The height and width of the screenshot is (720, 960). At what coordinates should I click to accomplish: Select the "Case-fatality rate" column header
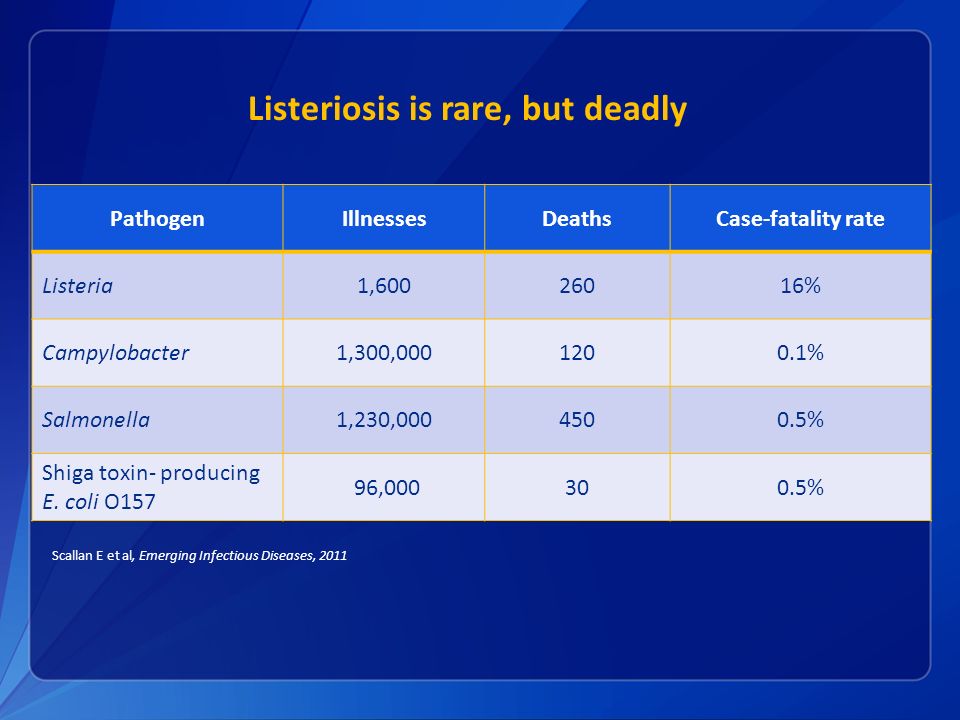(800, 218)
